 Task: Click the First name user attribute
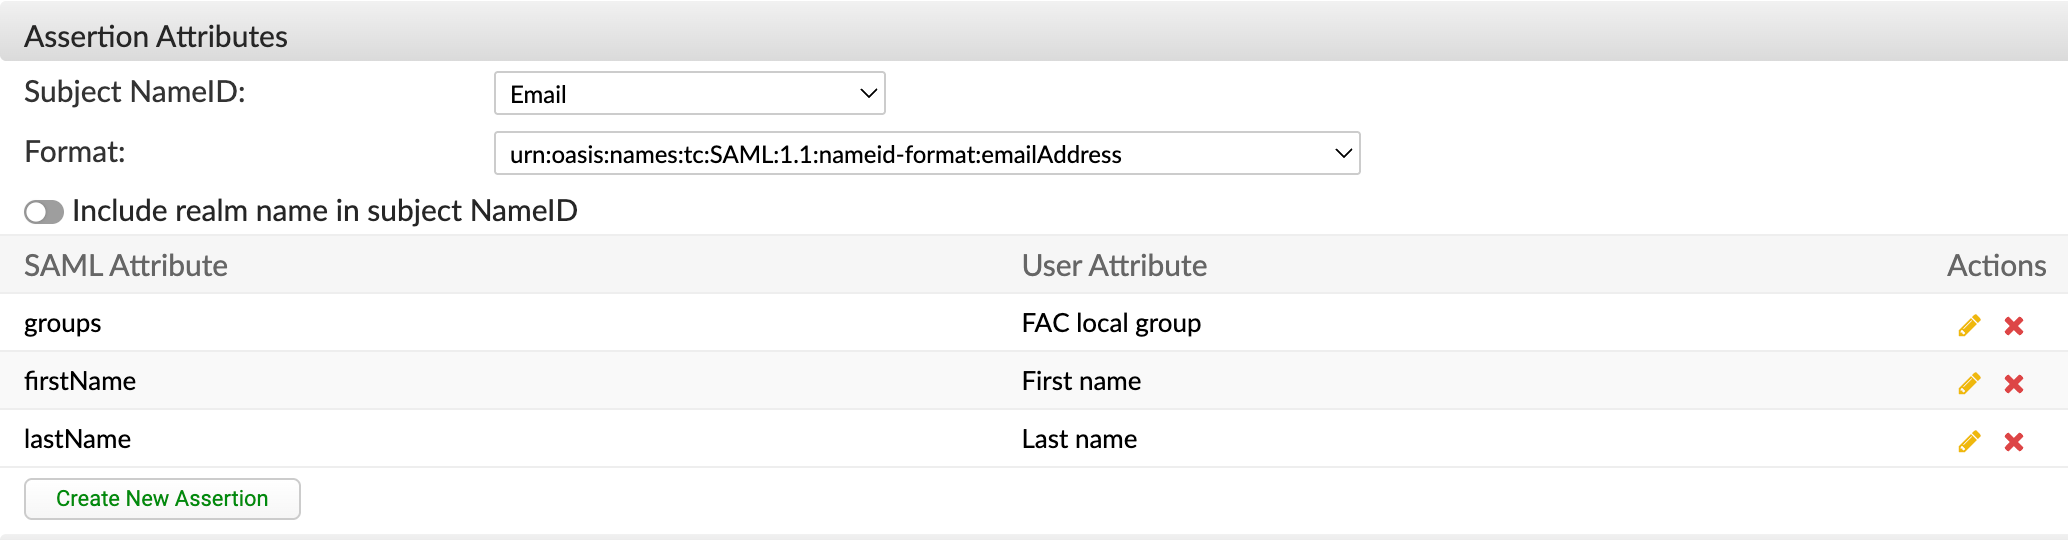(x=1081, y=381)
